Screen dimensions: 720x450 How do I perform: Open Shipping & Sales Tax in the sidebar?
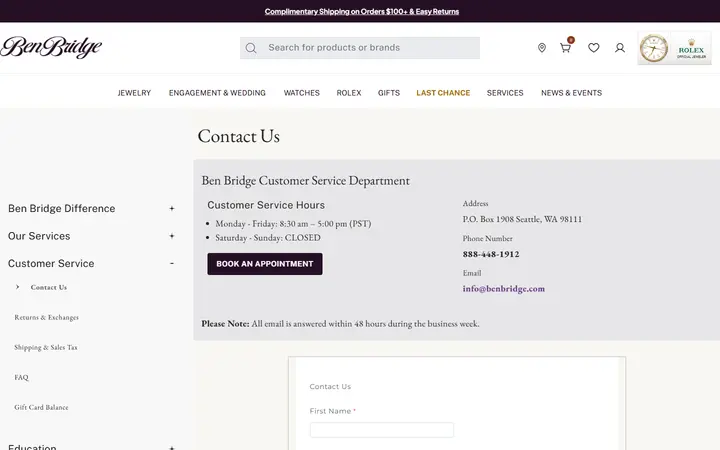pos(46,347)
